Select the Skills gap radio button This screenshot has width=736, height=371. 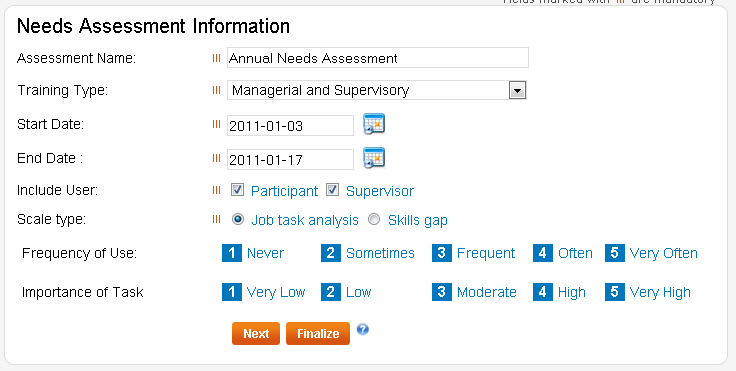[374, 219]
